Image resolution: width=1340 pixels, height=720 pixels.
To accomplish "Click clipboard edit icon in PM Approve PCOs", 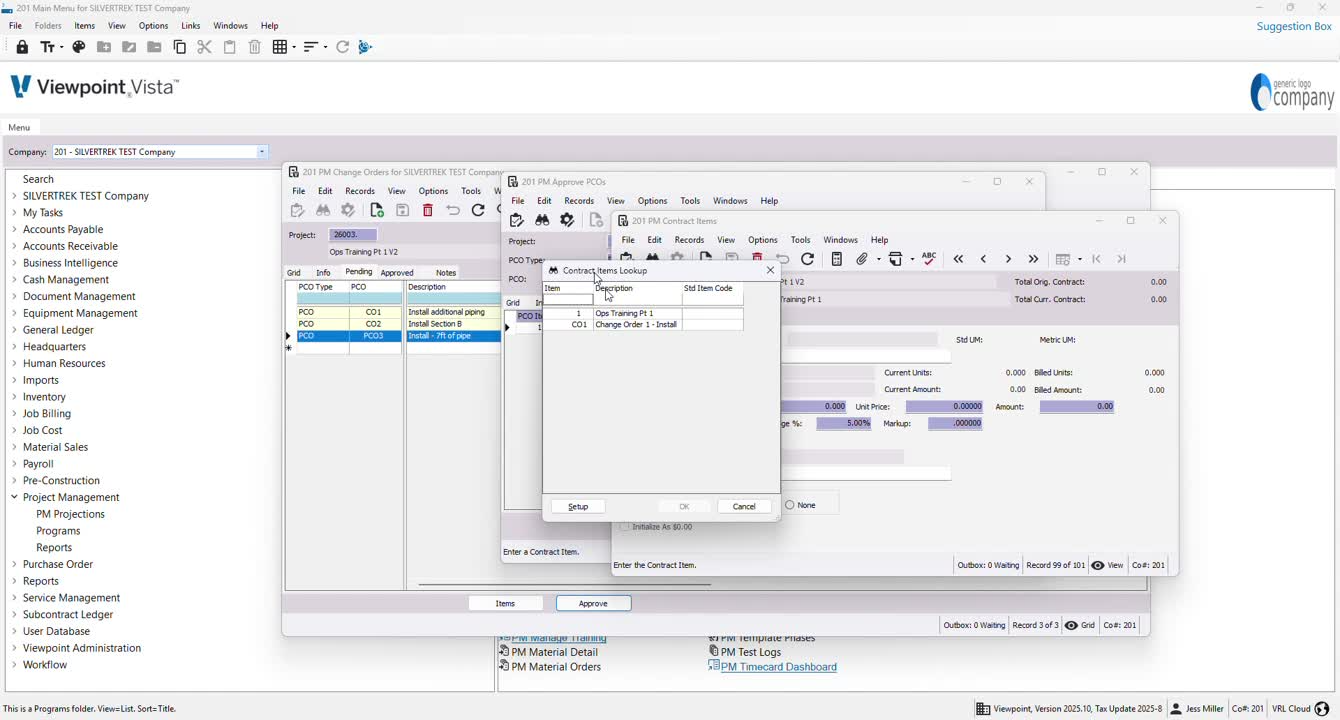I will point(517,220).
